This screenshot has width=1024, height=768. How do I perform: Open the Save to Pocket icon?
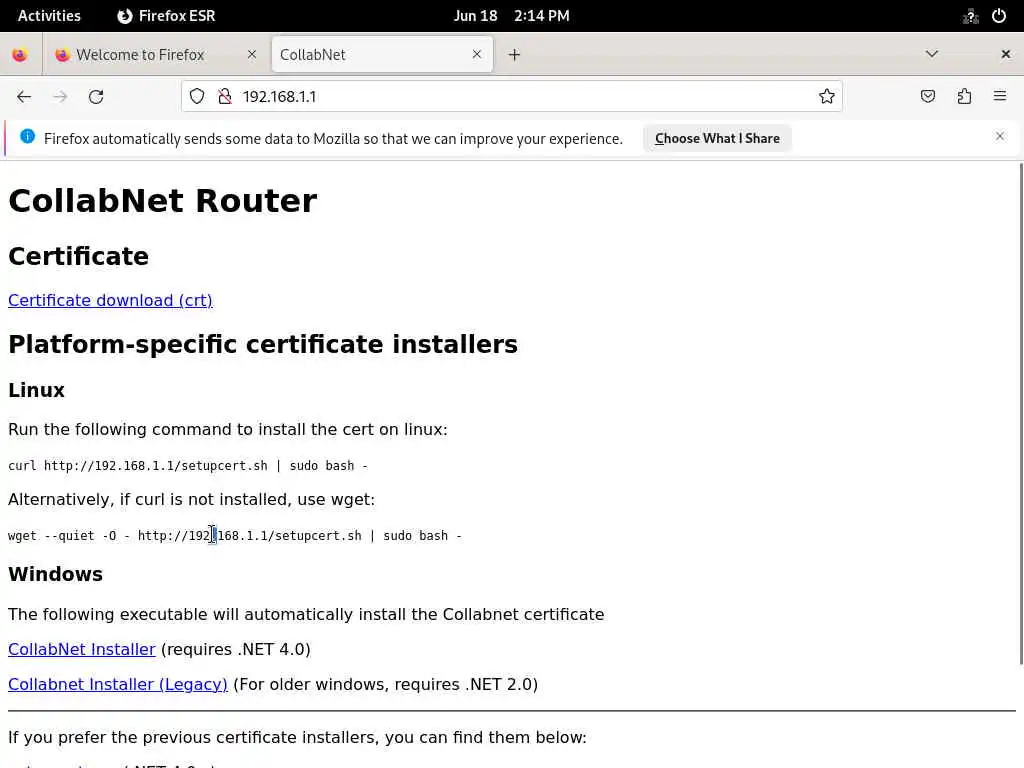[x=928, y=97]
